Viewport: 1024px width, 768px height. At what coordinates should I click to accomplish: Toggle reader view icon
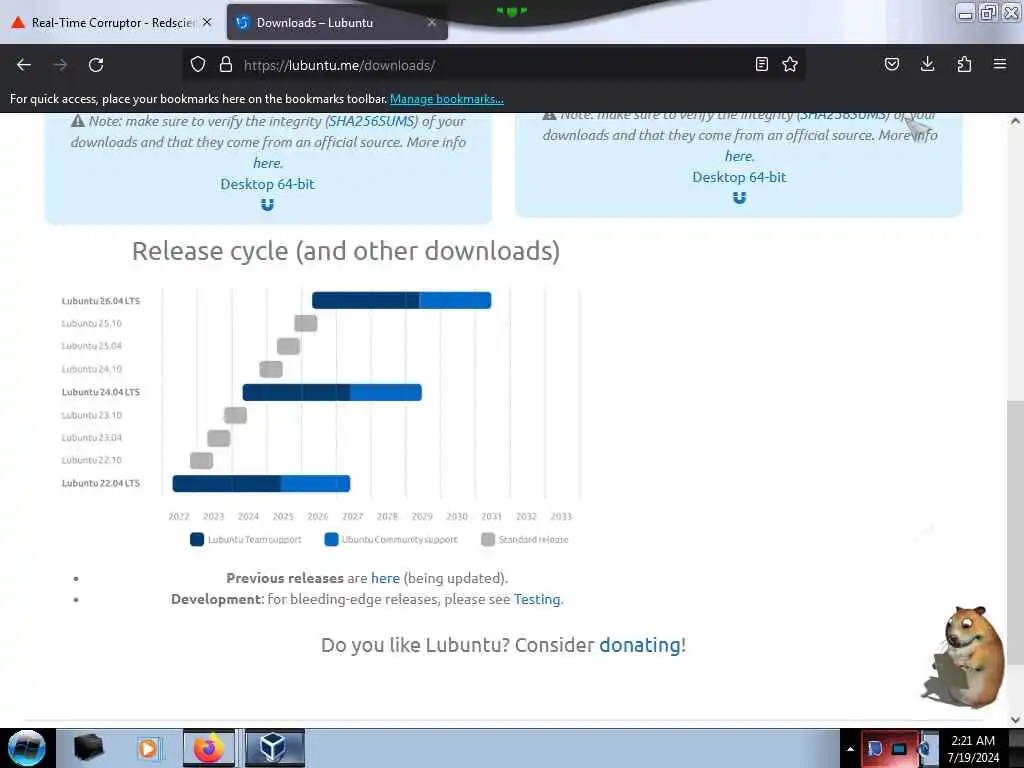[761, 65]
